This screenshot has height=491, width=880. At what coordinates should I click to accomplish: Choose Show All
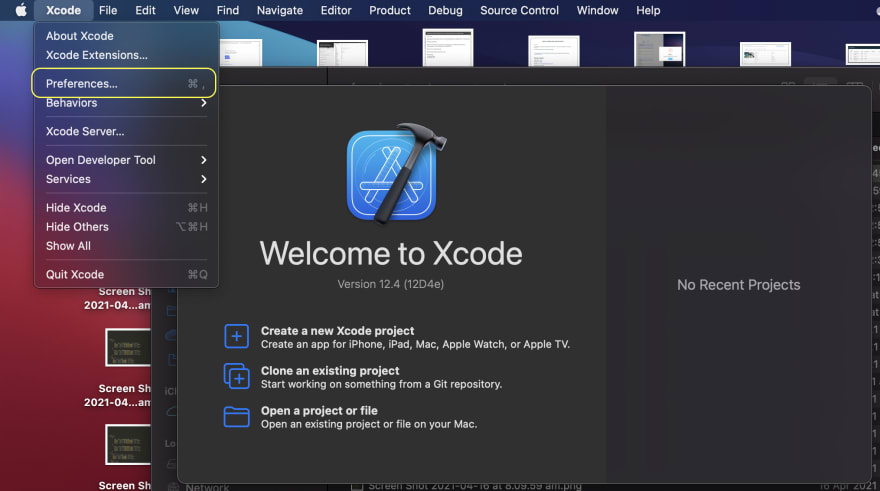click(126, 246)
